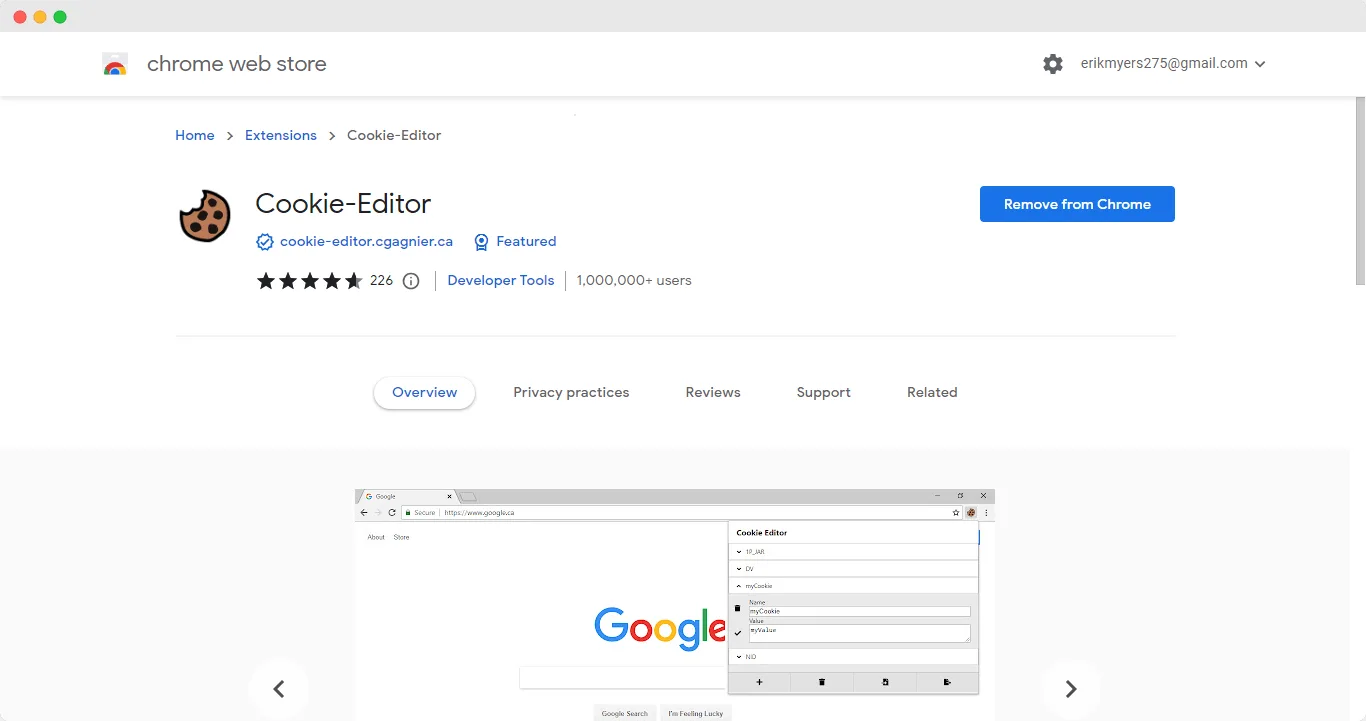The height and width of the screenshot is (721, 1366).
Task: Click the rating info circle icon
Action: [411, 281]
